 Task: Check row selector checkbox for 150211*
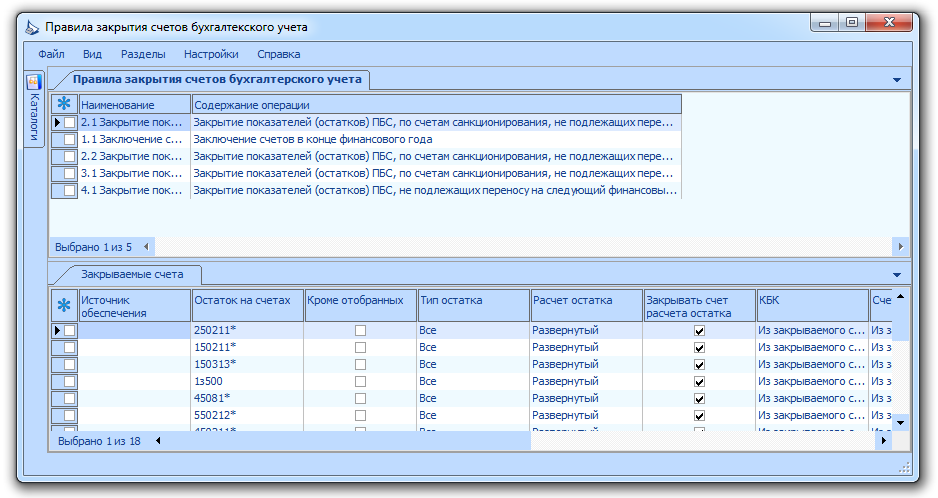click(x=70, y=347)
